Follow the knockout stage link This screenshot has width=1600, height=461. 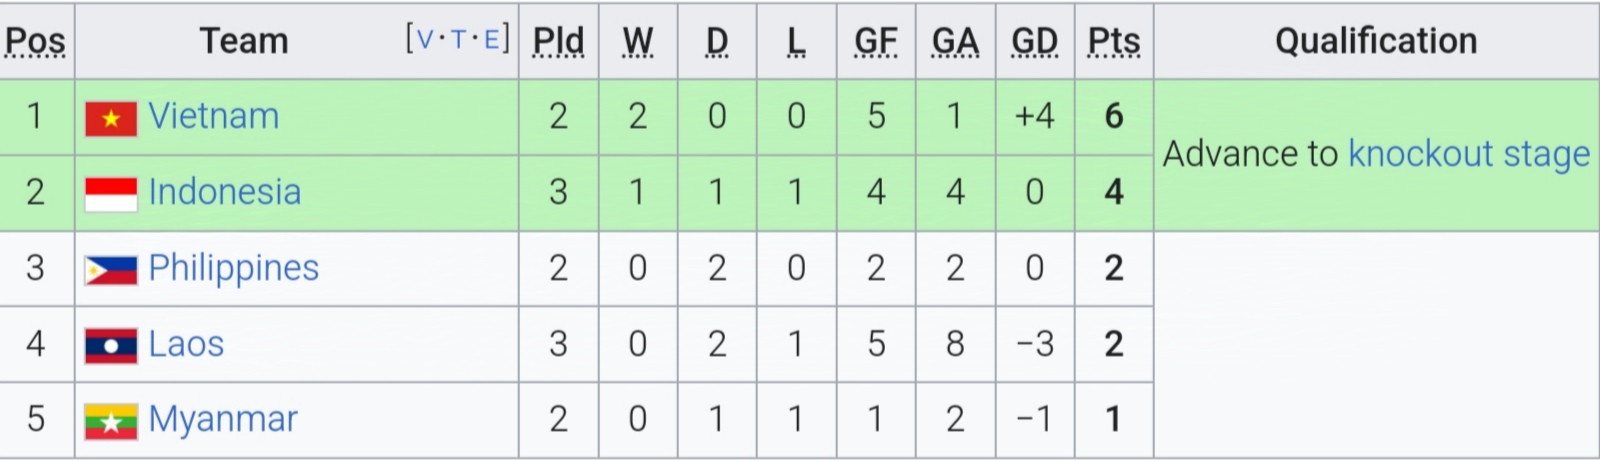tap(1469, 154)
